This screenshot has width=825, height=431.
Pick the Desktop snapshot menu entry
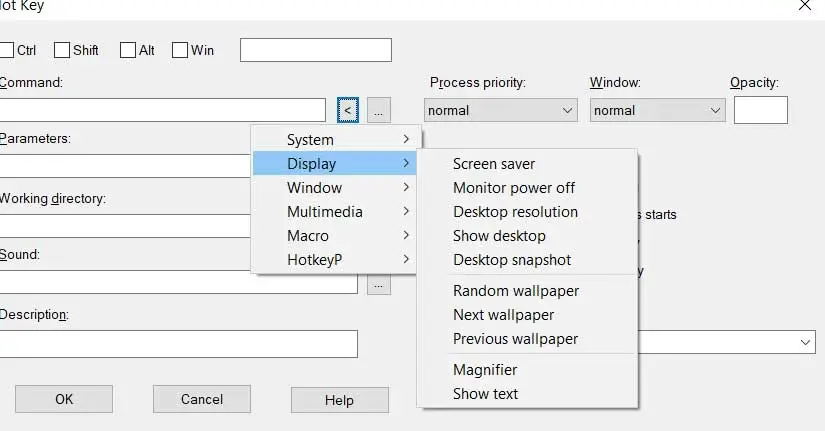click(x=512, y=260)
